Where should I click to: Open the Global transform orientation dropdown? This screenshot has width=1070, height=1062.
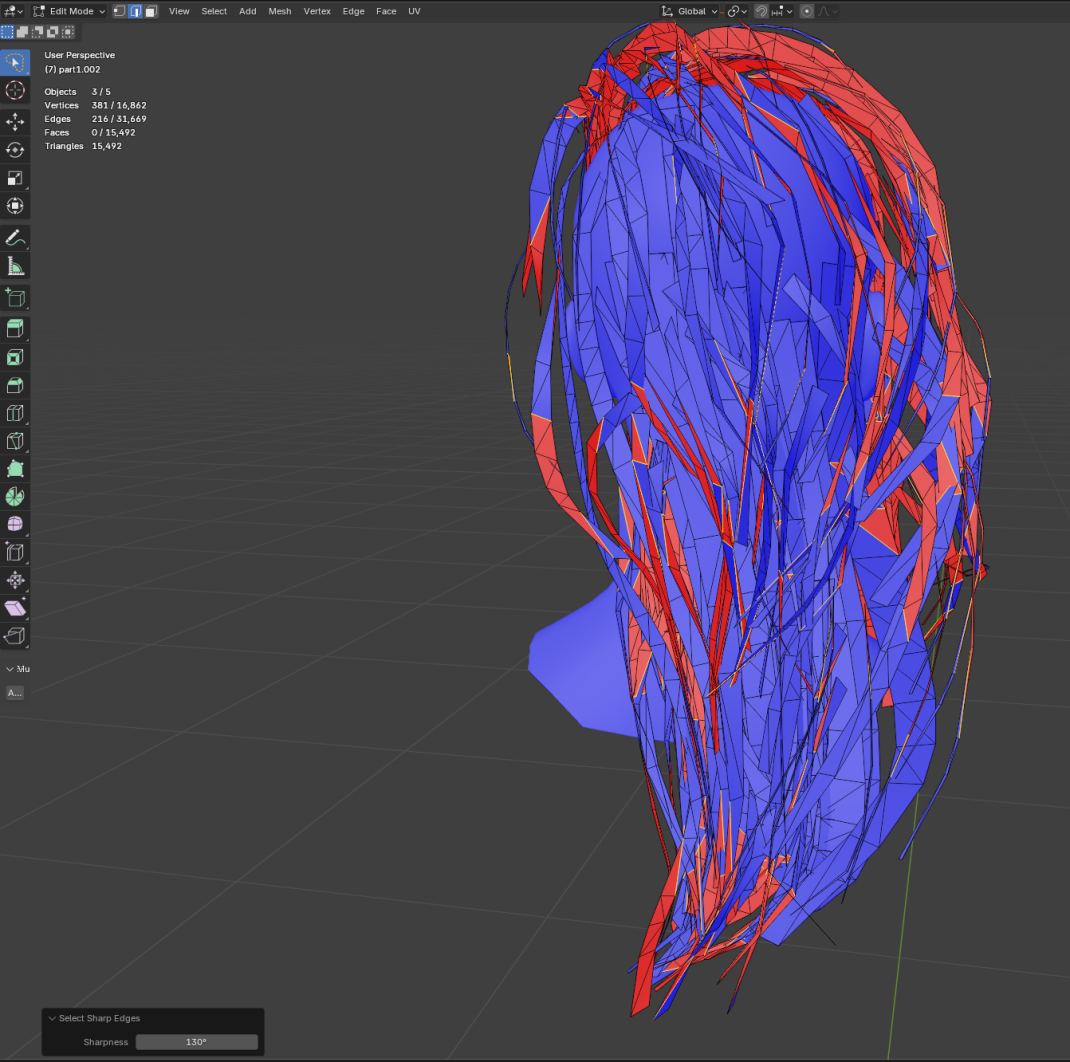690,11
